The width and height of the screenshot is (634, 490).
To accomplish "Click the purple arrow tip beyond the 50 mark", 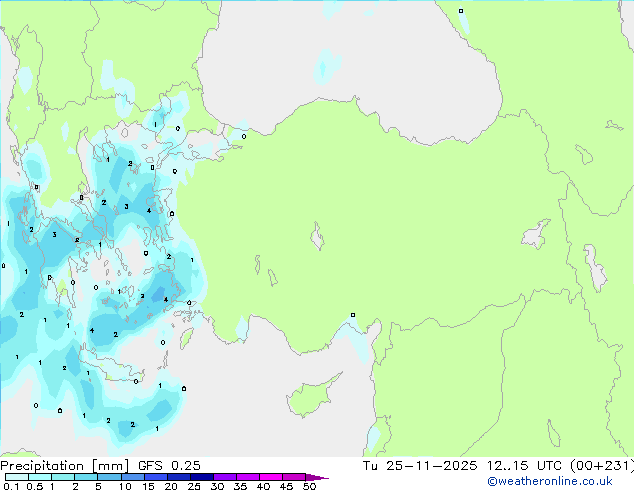I will click(317, 477).
